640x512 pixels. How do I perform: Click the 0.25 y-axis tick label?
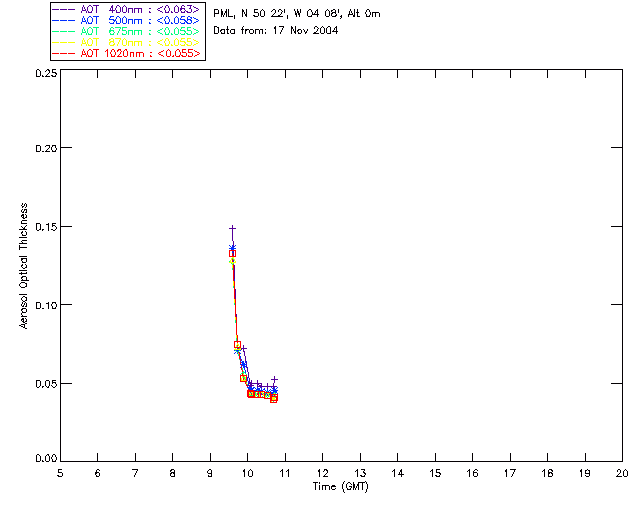(x=46, y=73)
